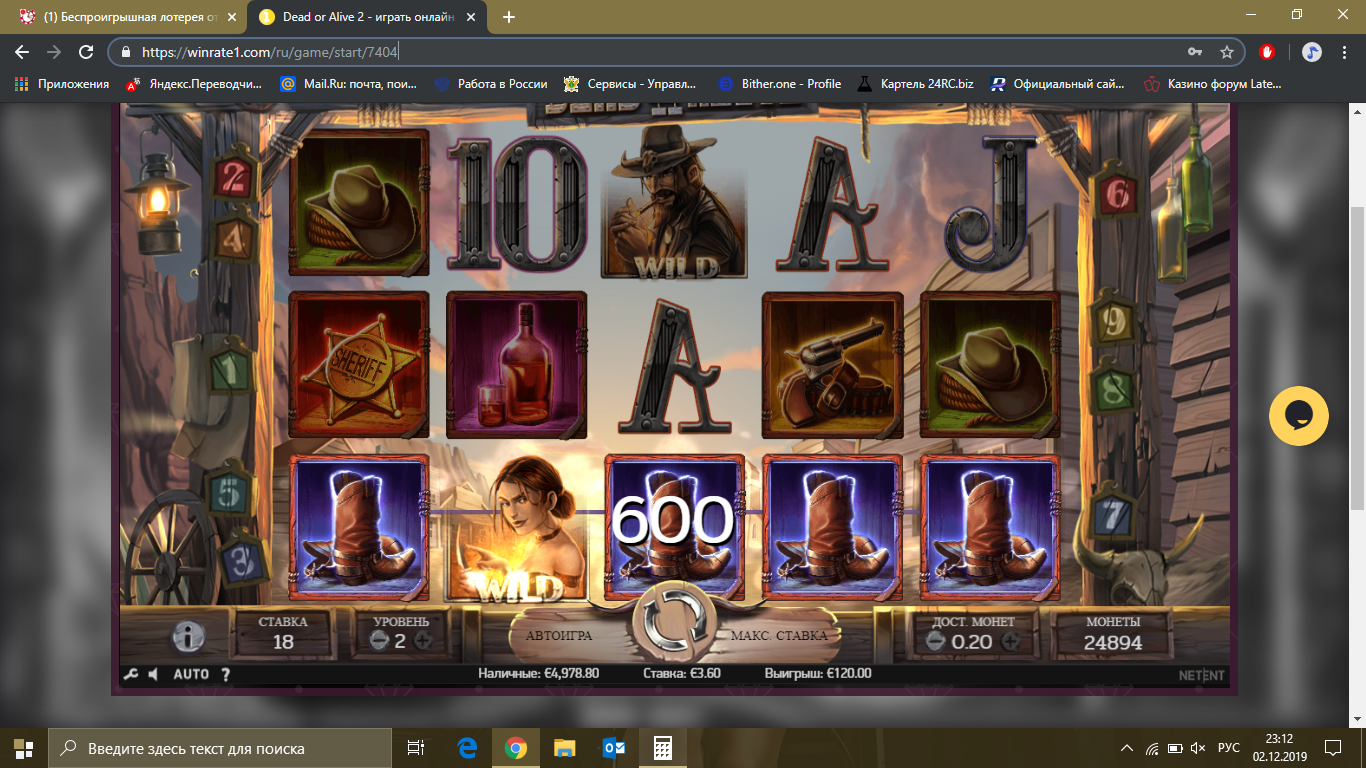Open the Работа в России bookmark

click(491, 84)
